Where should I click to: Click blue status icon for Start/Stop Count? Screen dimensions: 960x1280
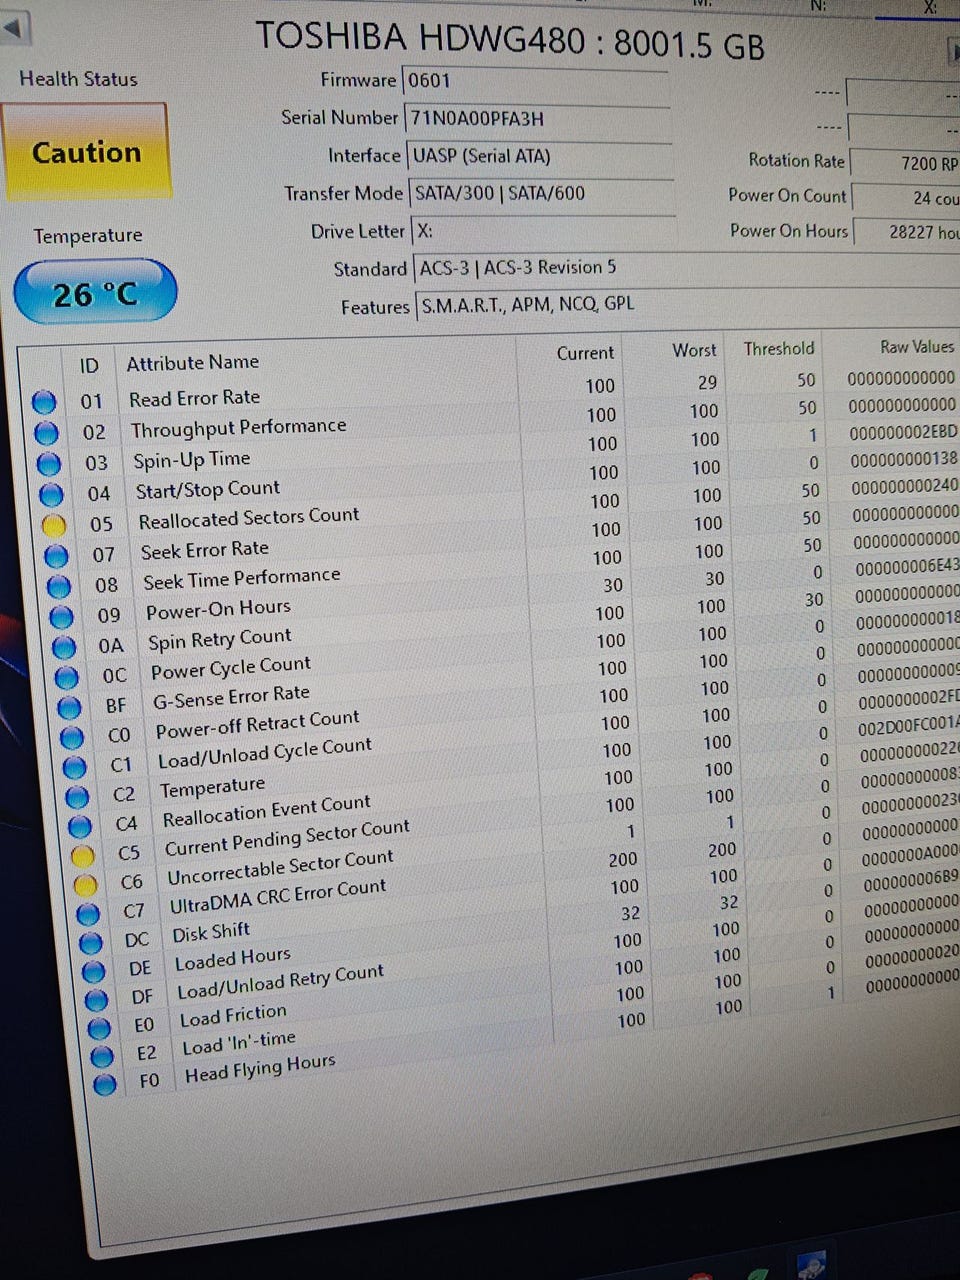(51, 494)
